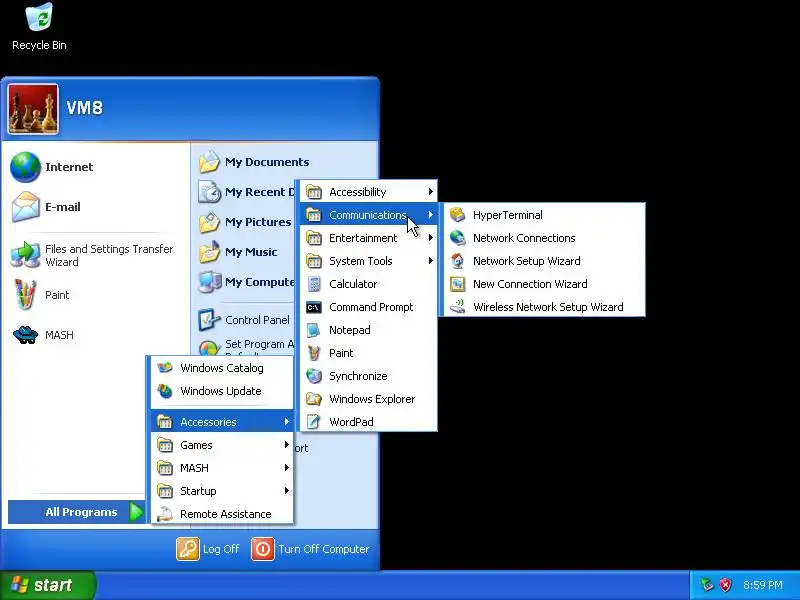This screenshot has width=800, height=600.
Task: Expand Games submenu arrow
Action: coord(286,445)
